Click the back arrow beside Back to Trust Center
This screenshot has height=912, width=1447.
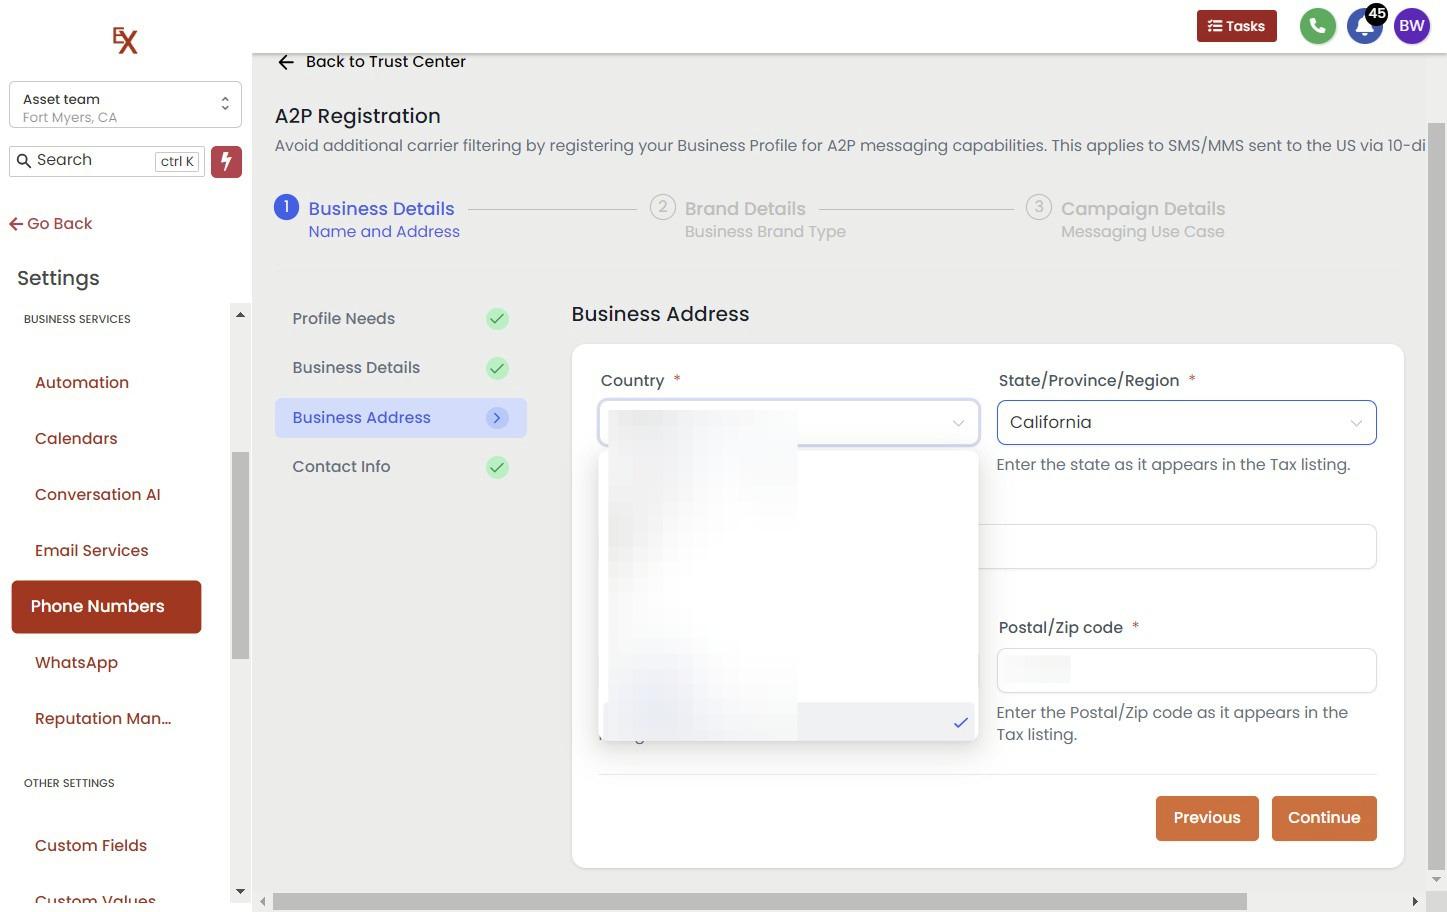point(286,62)
